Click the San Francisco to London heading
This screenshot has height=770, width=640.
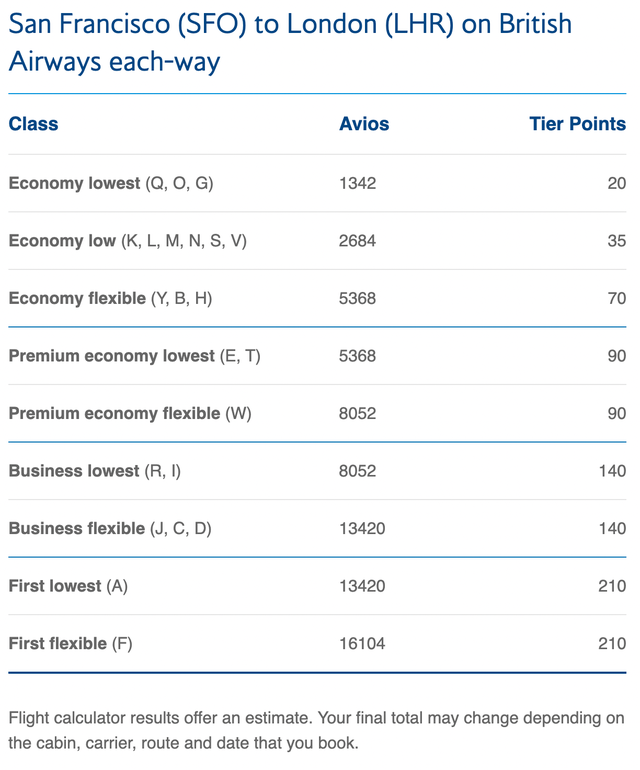(290, 42)
